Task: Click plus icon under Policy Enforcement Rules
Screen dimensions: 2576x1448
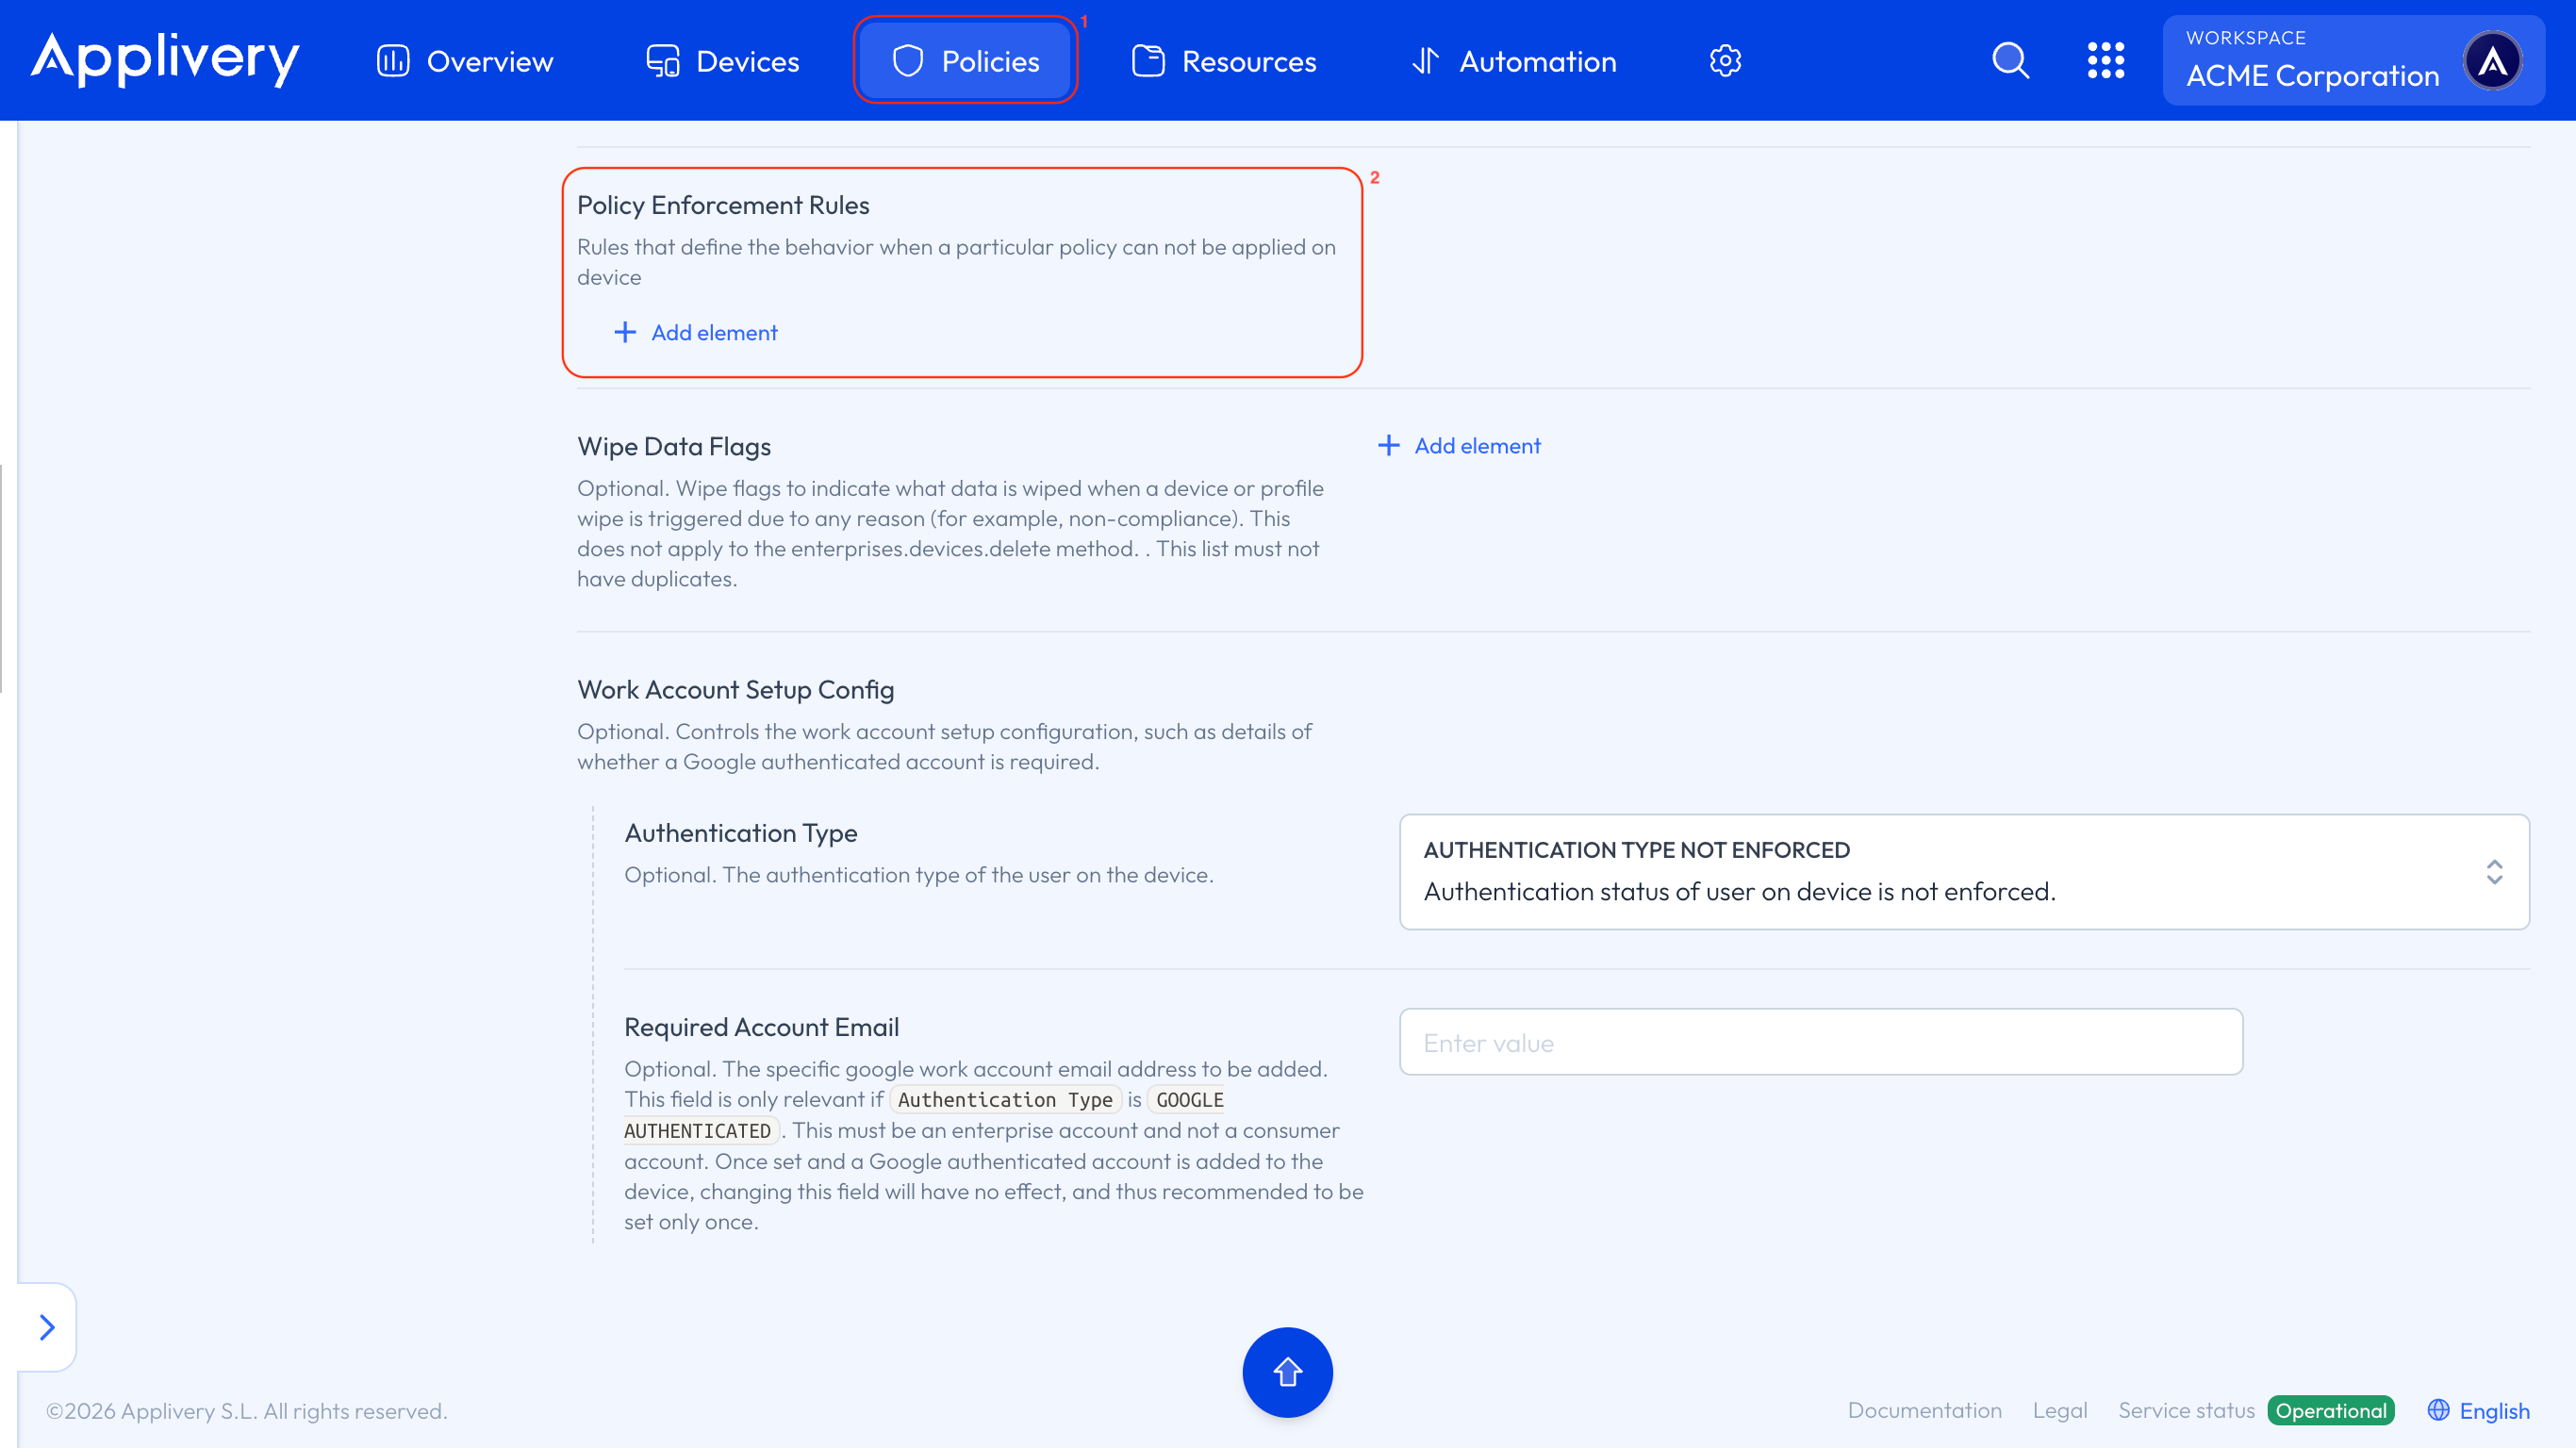Action: 625,332
